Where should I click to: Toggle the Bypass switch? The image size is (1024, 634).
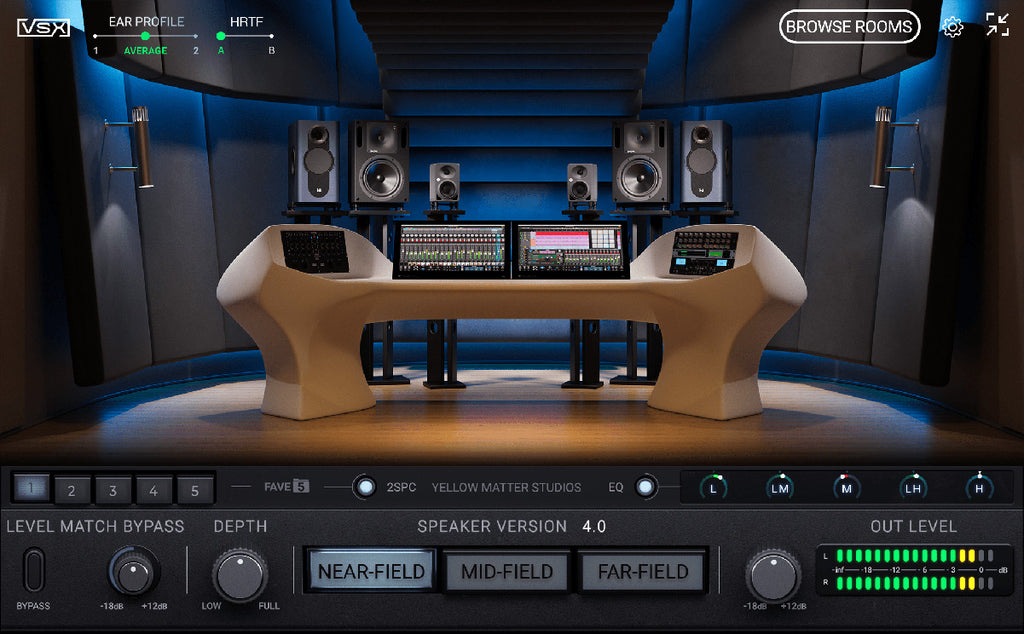coord(34,571)
